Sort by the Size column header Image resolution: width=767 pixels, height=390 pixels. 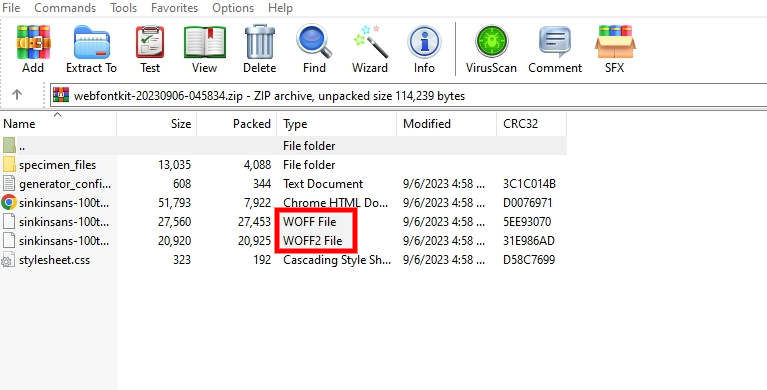[157, 124]
